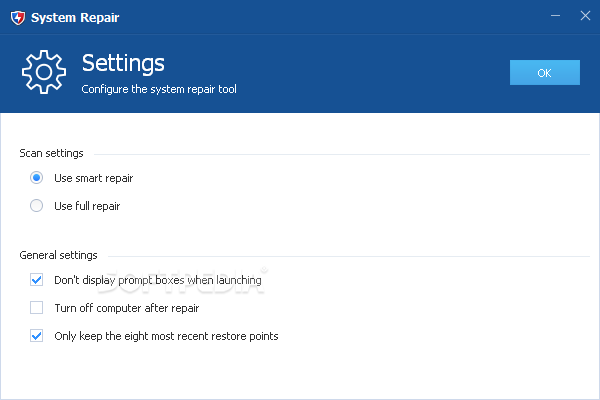Click the large Settings gear icon
The image size is (600, 400).
pyautogui.click(x=44, y=72)
